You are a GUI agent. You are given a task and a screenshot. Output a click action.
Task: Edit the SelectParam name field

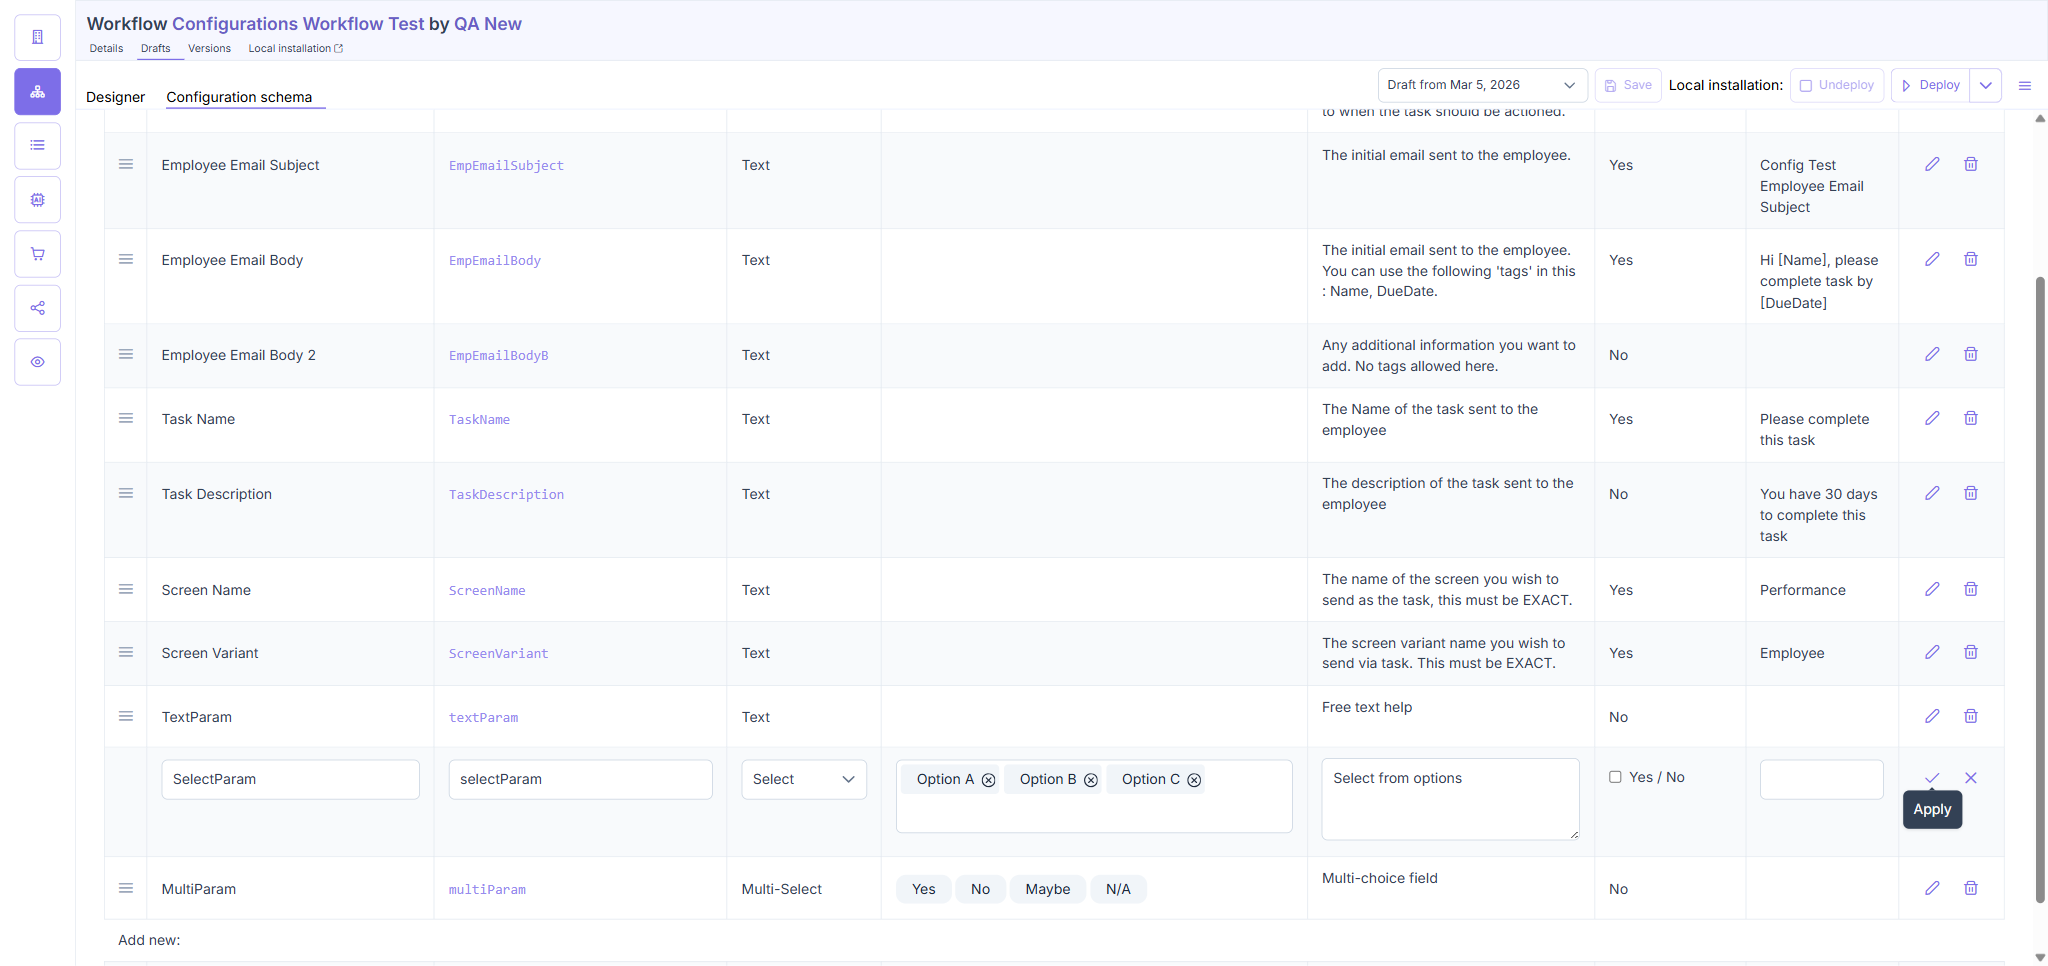pos(291,779)
